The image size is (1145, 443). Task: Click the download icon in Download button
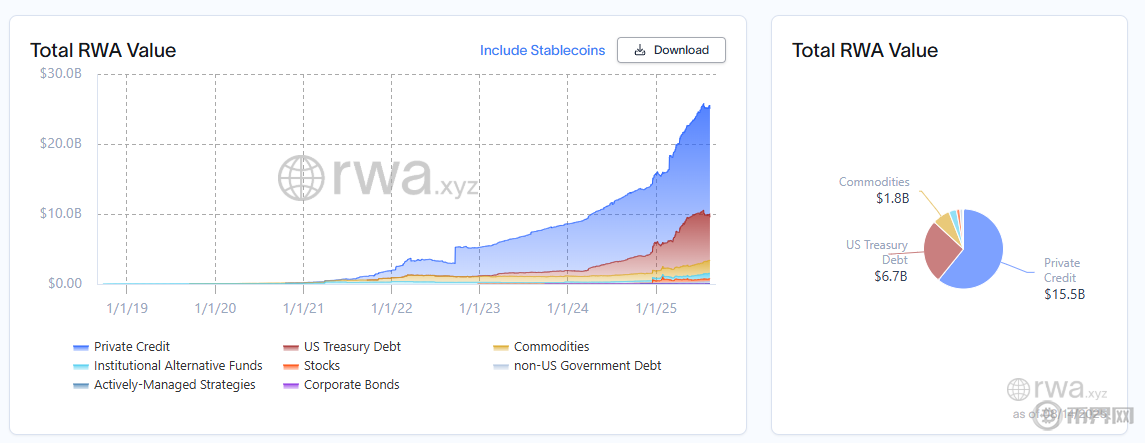click(640, 50)
